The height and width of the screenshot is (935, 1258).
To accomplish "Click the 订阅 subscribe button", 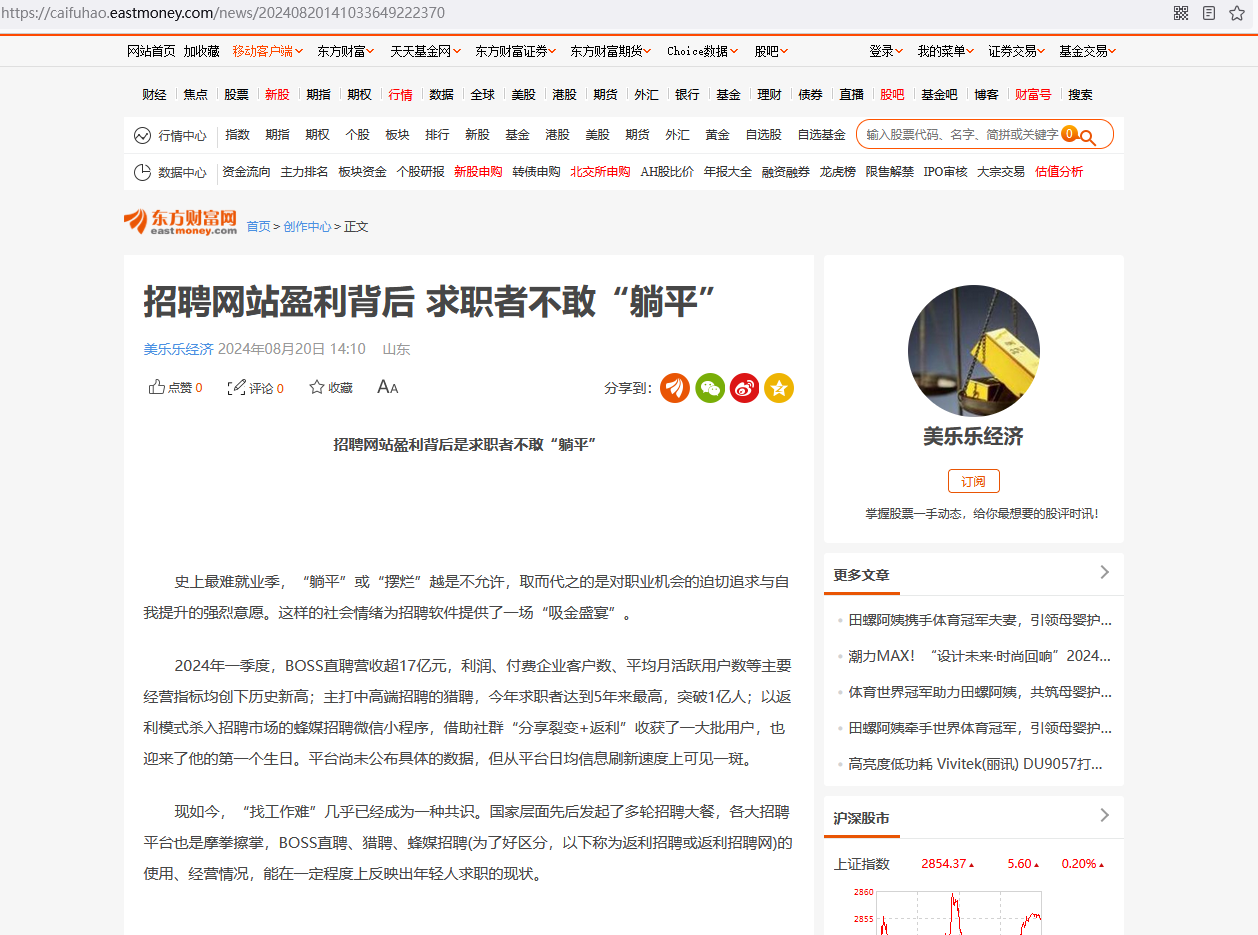I will click(973, 481).
